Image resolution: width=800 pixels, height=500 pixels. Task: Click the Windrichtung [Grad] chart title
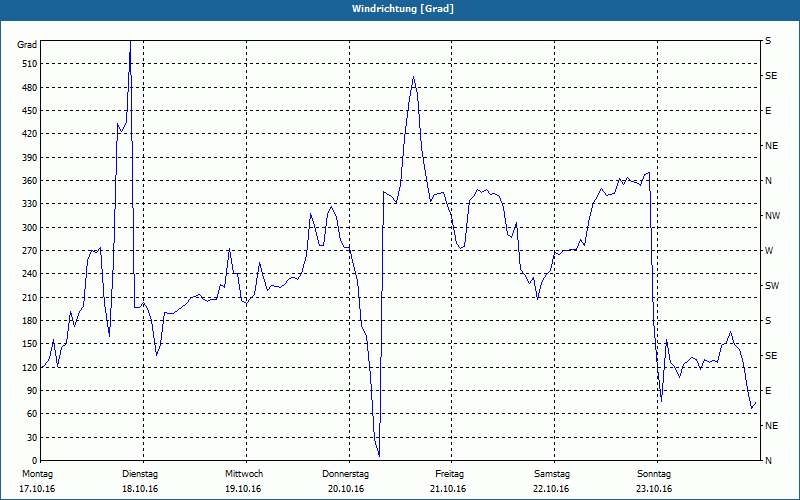coord(403,9)
